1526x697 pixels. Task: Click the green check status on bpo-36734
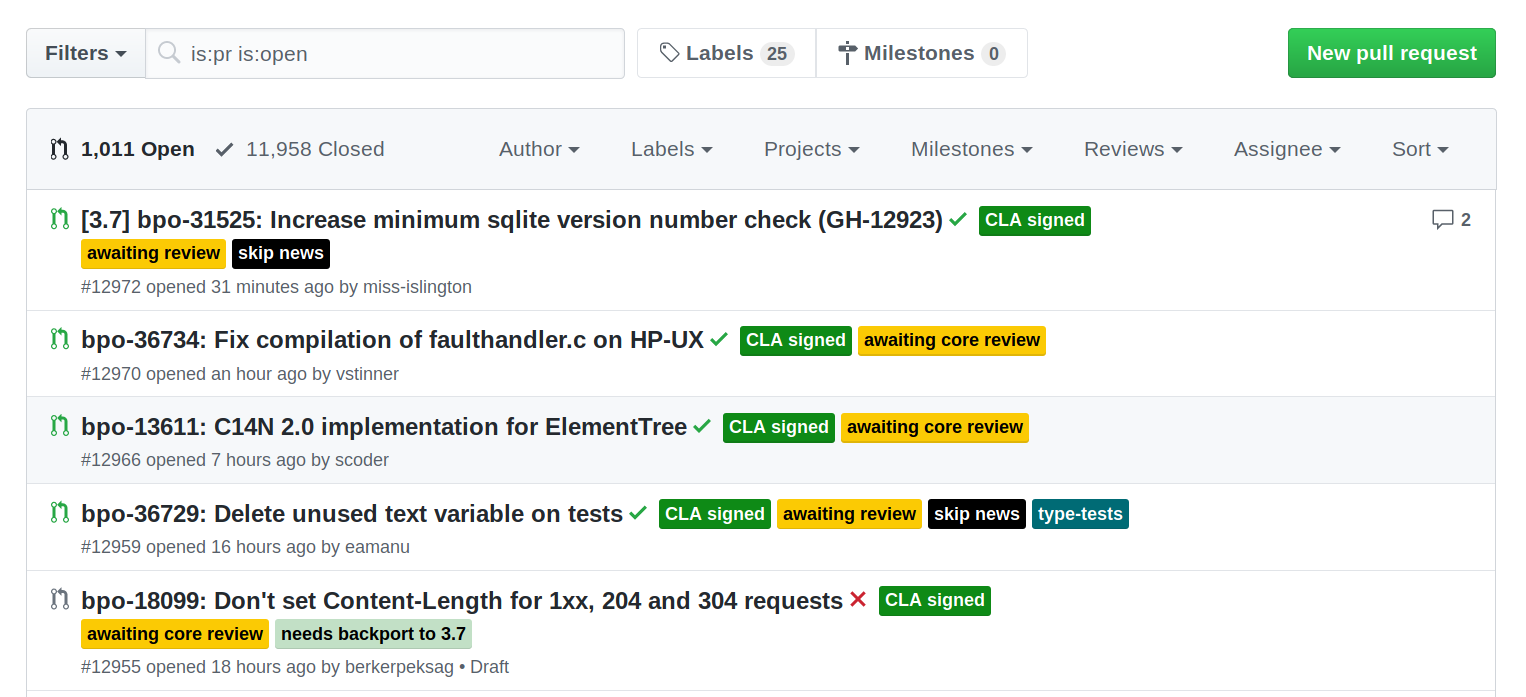pyautogui.click(x=719, y=340)
